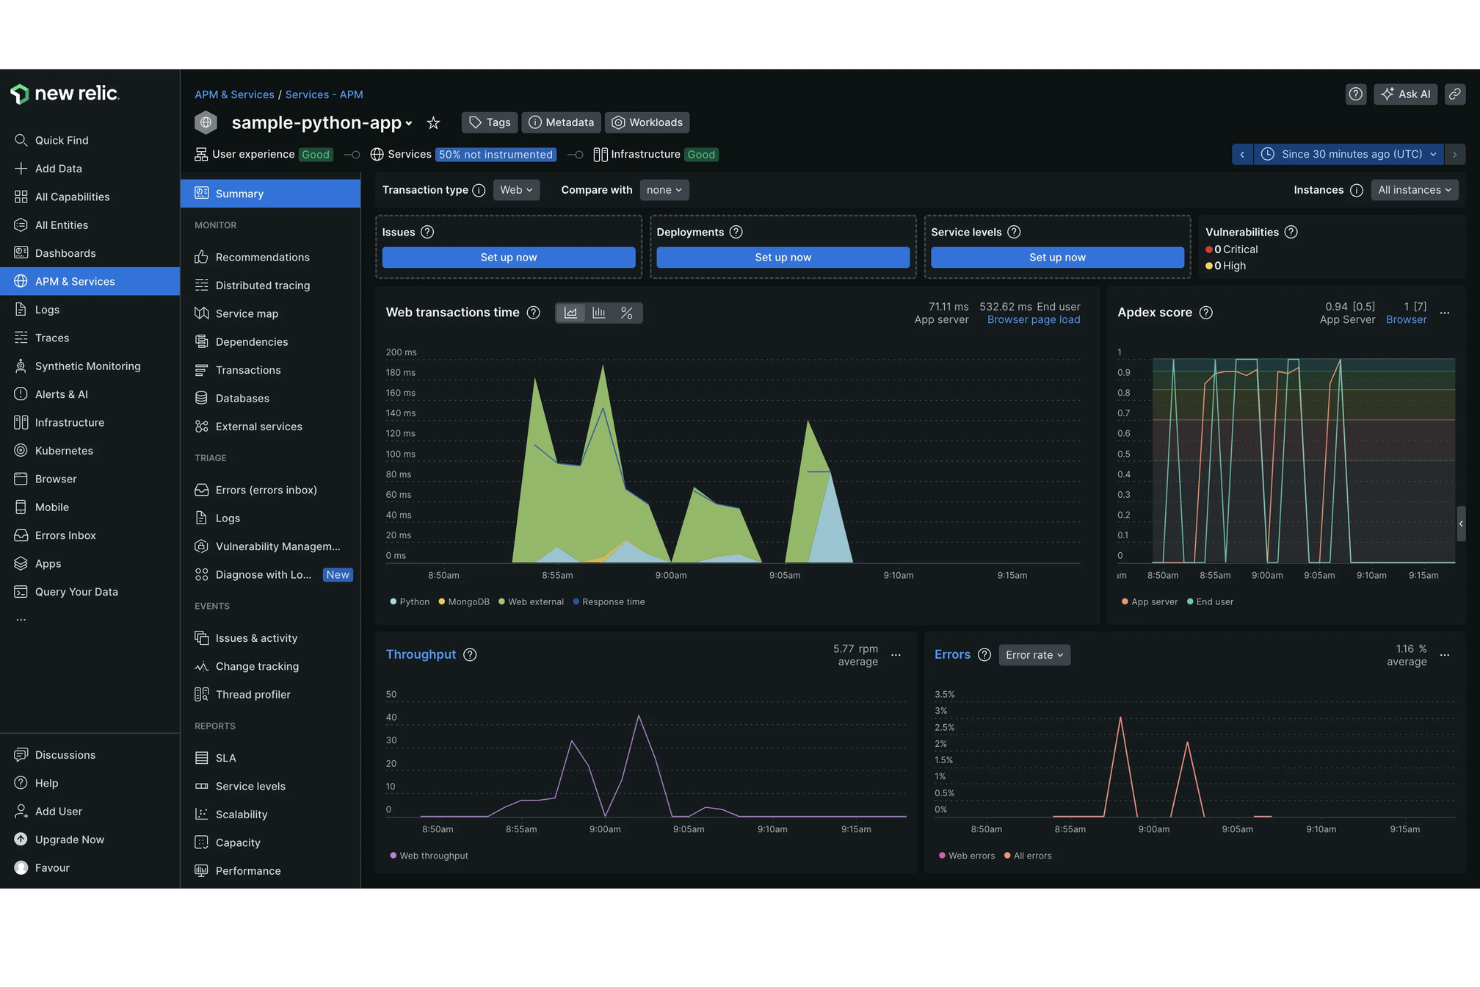The image size is (1480, 987).
Task: Open the Tags panel for sample-python-app
Action: (489, 122)
